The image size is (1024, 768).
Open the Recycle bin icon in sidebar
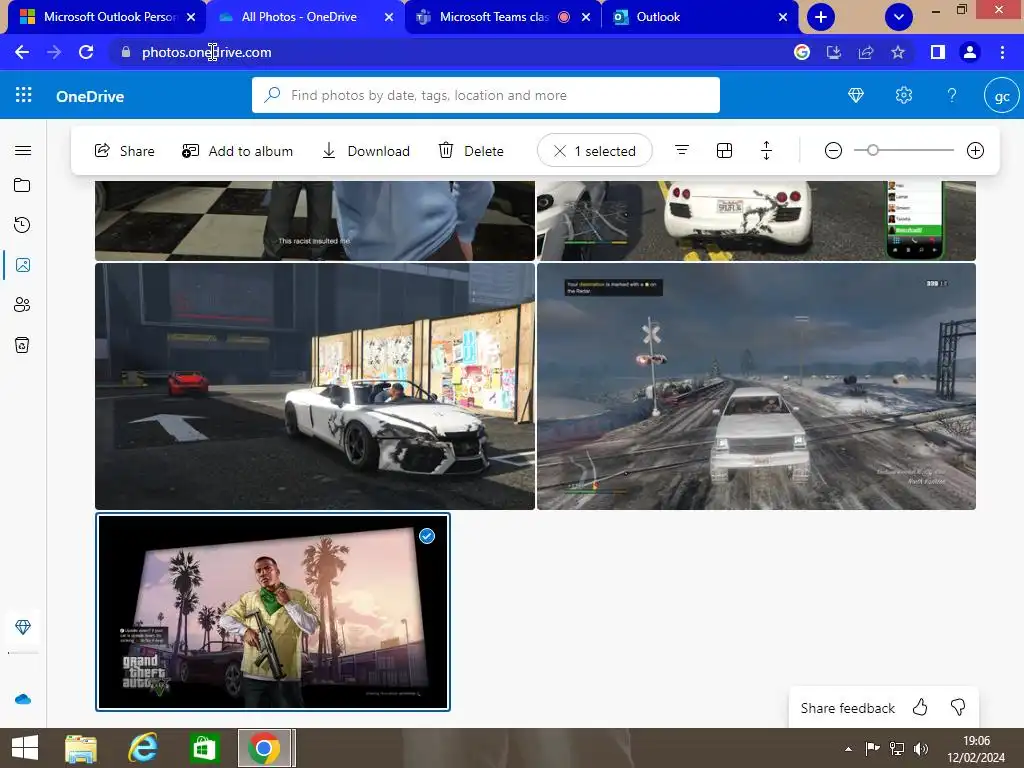[x=22, y=345]
